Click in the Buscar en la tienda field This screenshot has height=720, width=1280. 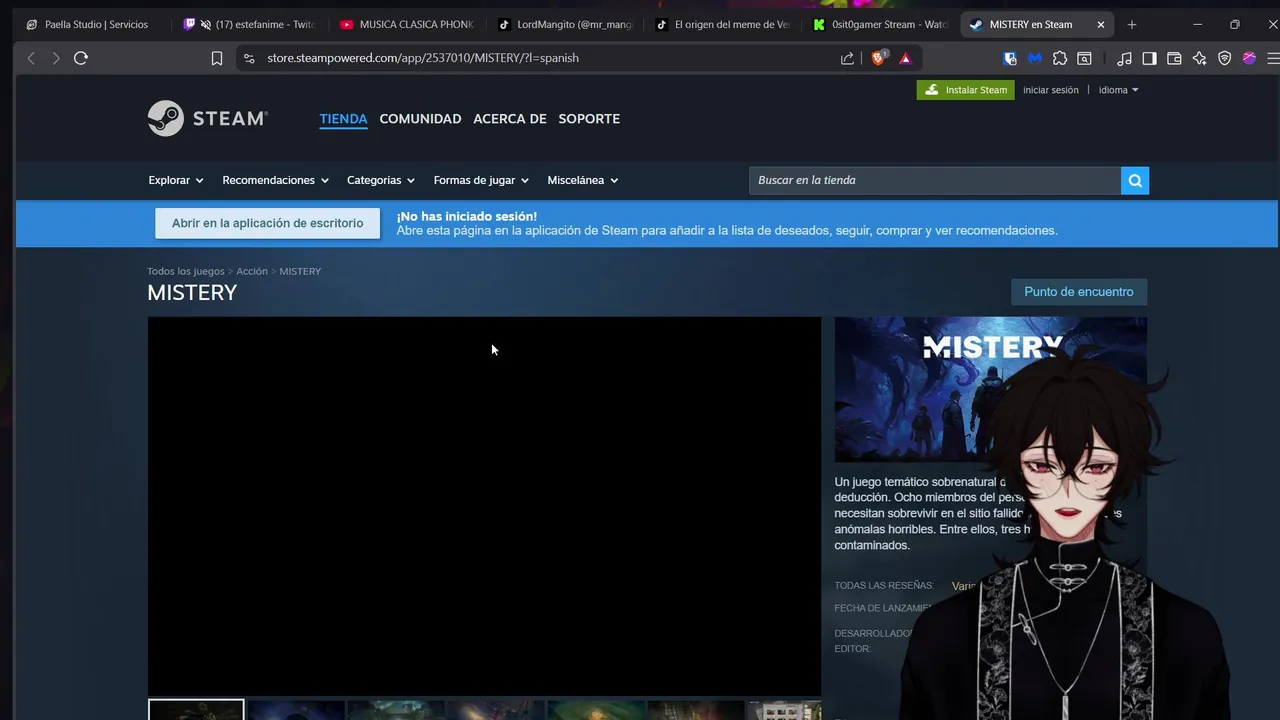click(935, 180)
